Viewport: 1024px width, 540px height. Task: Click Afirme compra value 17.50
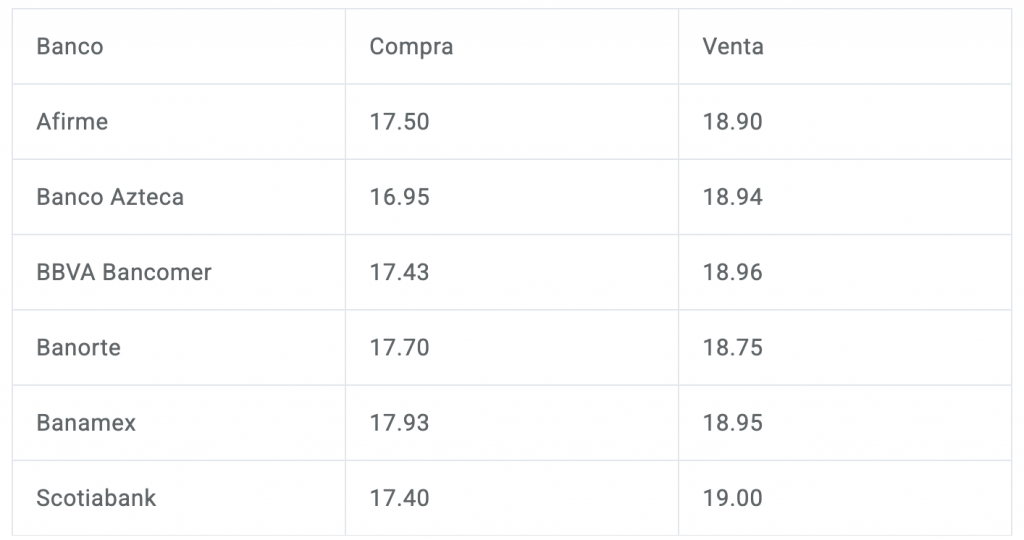(x=399, y=122)
